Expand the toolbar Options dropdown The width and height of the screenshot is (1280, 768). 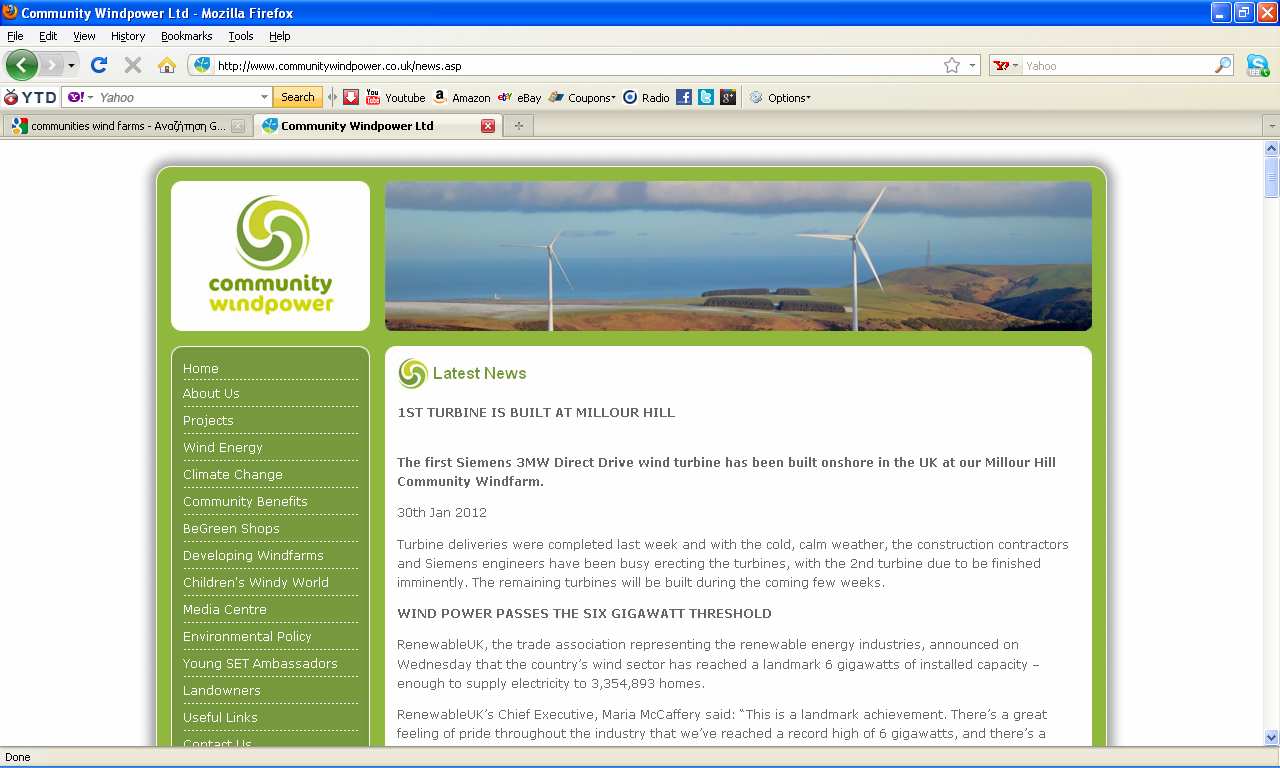click(780, 97)
